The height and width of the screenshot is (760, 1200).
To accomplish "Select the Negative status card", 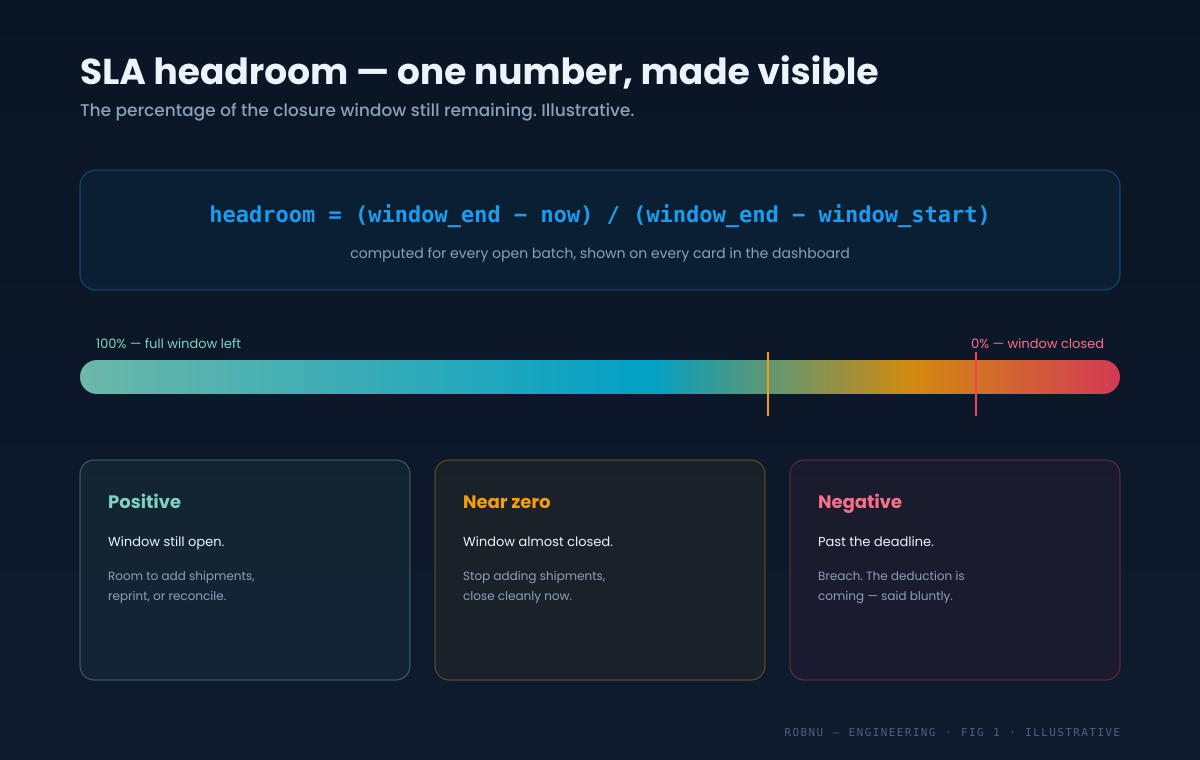I will 955,570.
